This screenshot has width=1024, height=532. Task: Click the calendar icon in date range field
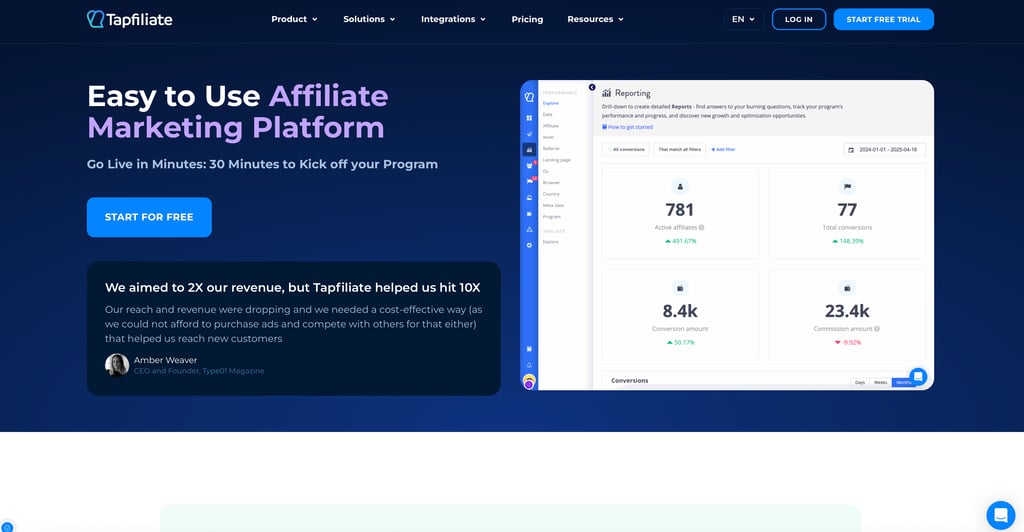coord(850,149)
